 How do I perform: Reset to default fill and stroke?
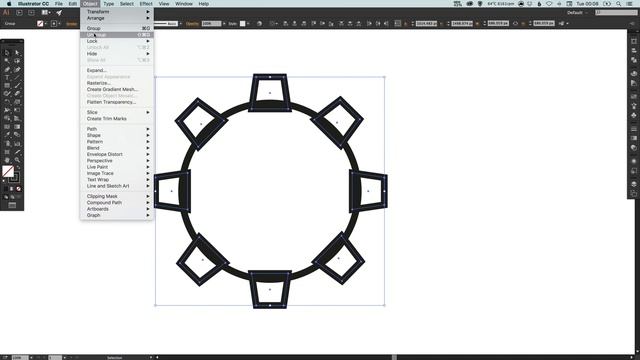(x=5, y=181)
